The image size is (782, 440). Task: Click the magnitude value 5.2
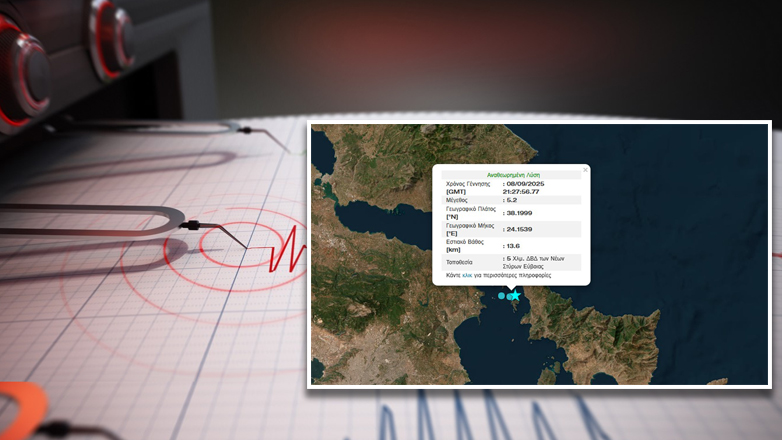click(511, 200)
